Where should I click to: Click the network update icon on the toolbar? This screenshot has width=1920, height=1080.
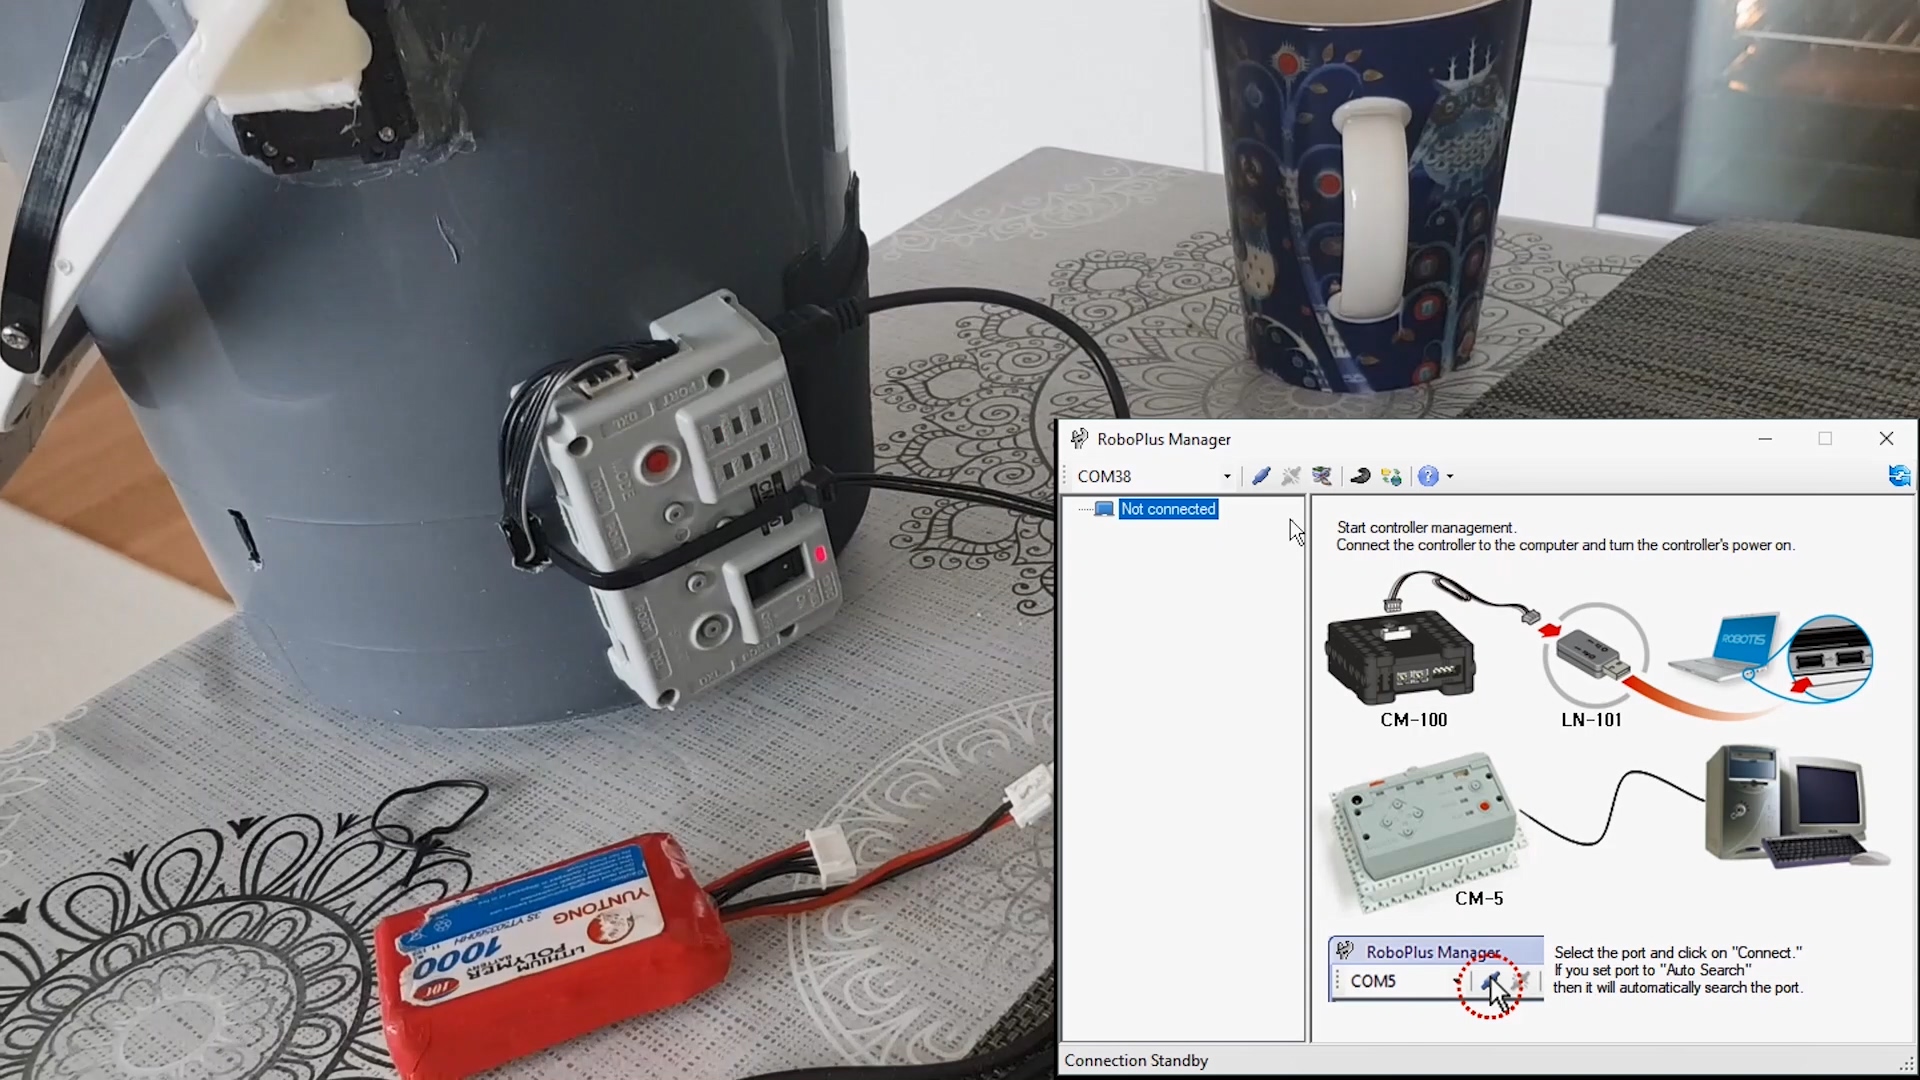point(1392,476)
